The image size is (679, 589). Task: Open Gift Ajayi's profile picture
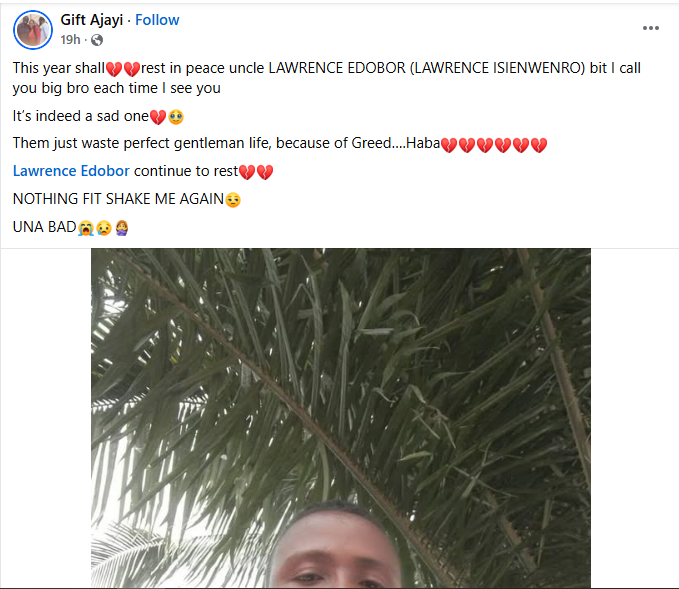[33, 30]
